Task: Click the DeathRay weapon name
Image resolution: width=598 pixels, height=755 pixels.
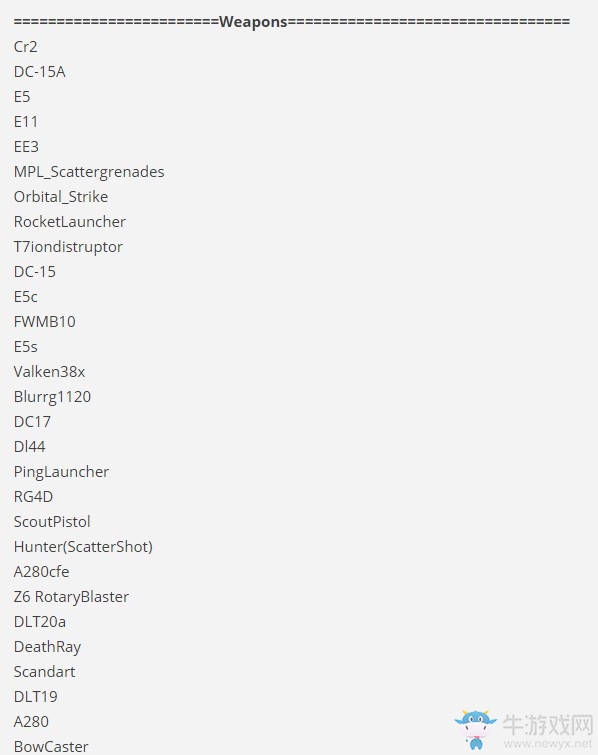Action: [x=47, y=647]
